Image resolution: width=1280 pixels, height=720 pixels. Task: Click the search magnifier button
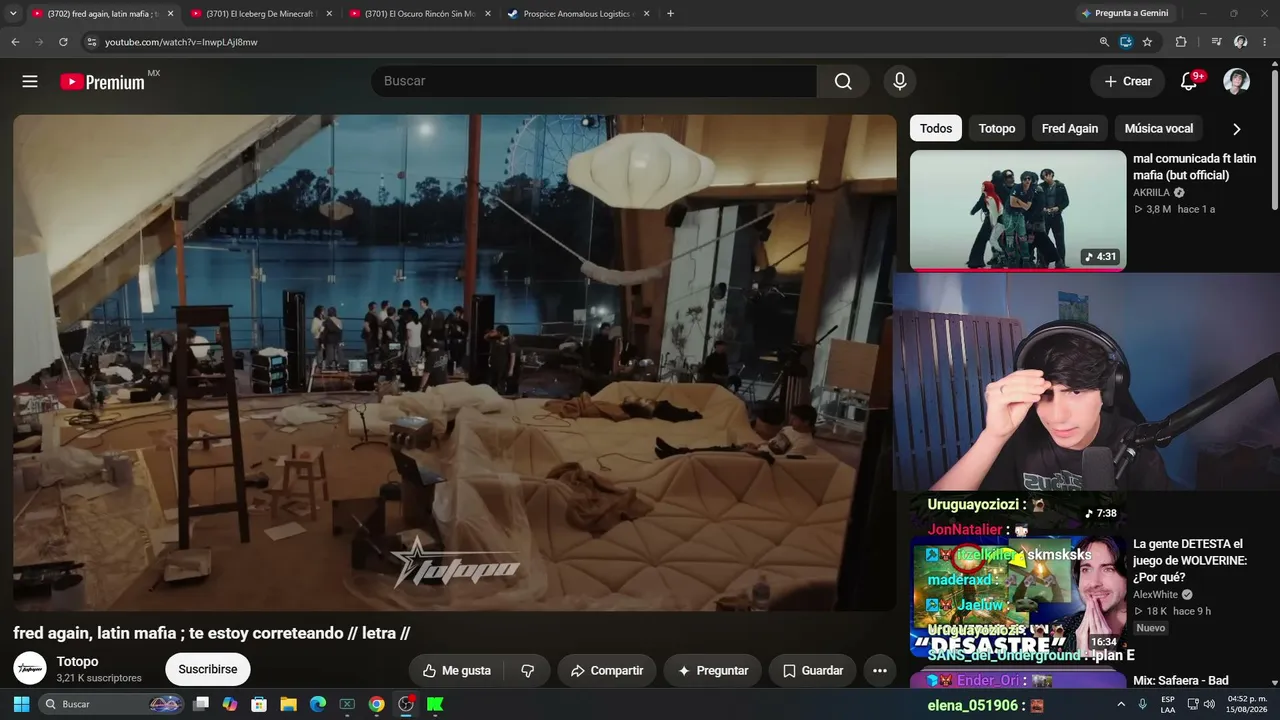(x=843, y=81)
